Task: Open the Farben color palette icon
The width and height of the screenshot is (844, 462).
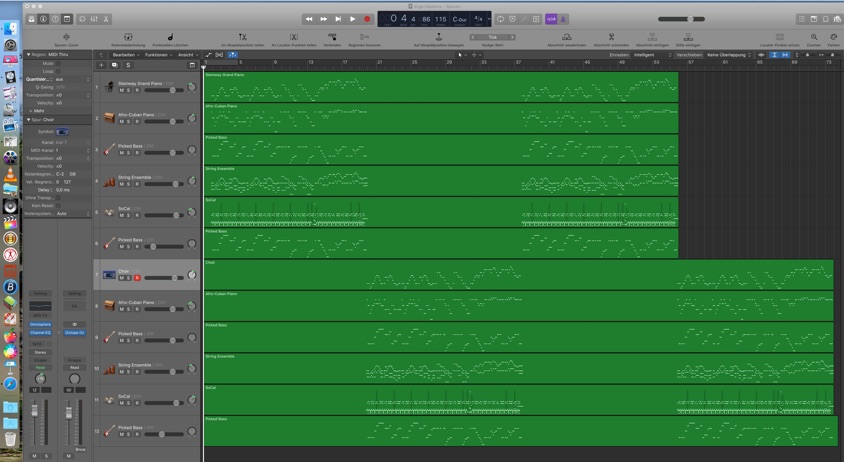Action: 833,37
